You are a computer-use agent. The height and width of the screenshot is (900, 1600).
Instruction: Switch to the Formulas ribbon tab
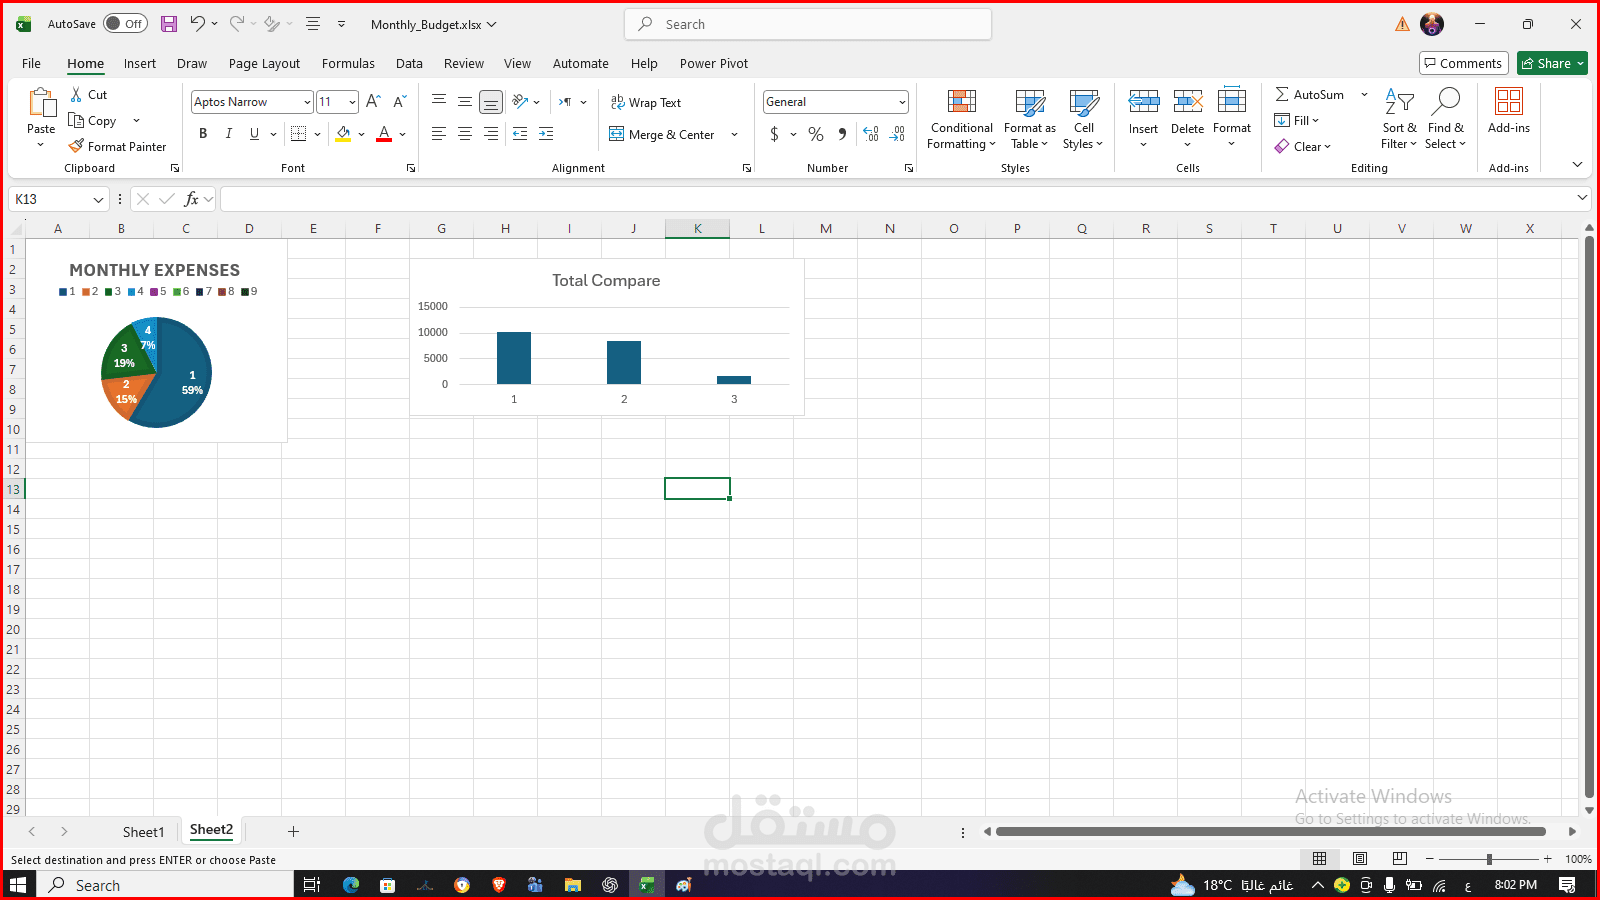348,63
